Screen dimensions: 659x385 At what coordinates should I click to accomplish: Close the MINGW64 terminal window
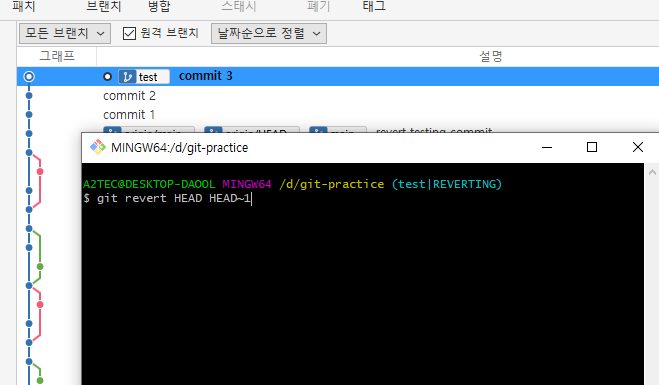click(638, 148)
